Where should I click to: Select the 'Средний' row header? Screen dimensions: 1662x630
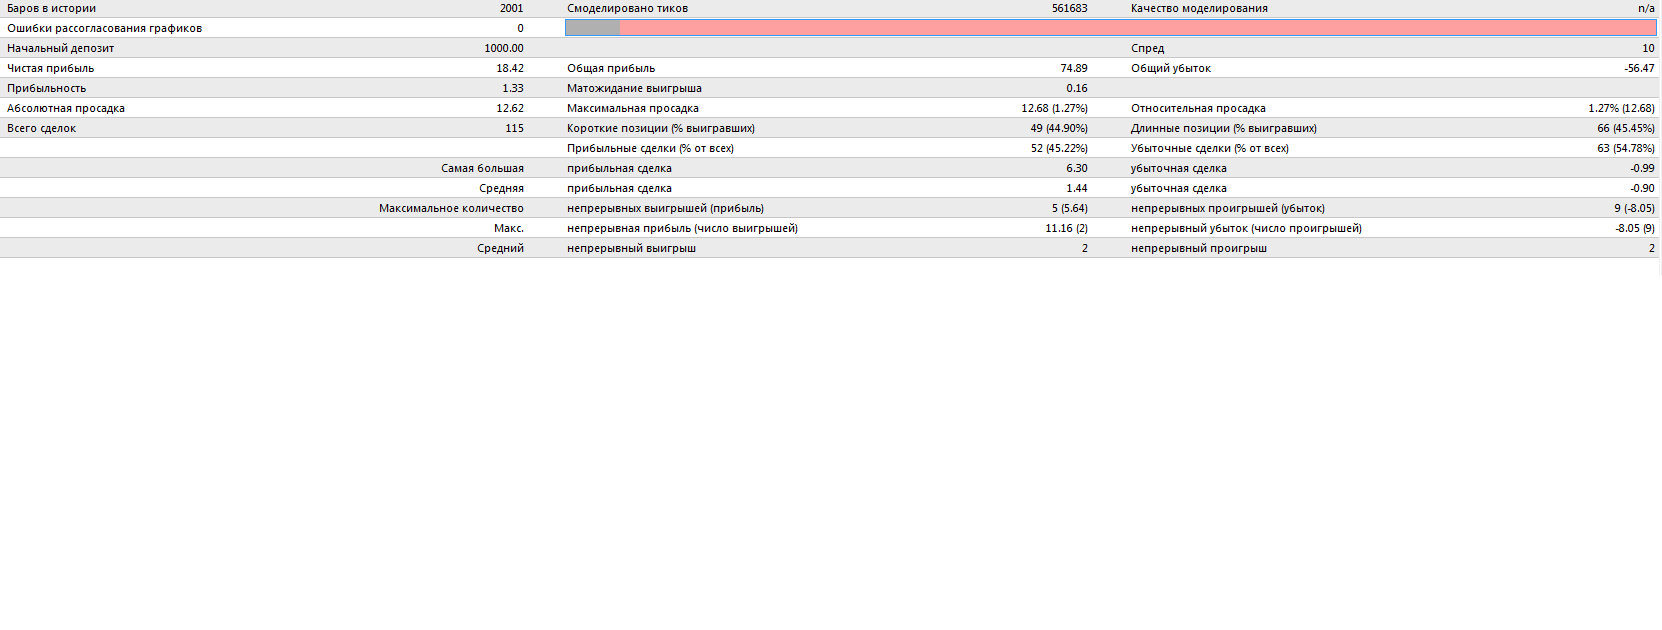coord(500,248)
